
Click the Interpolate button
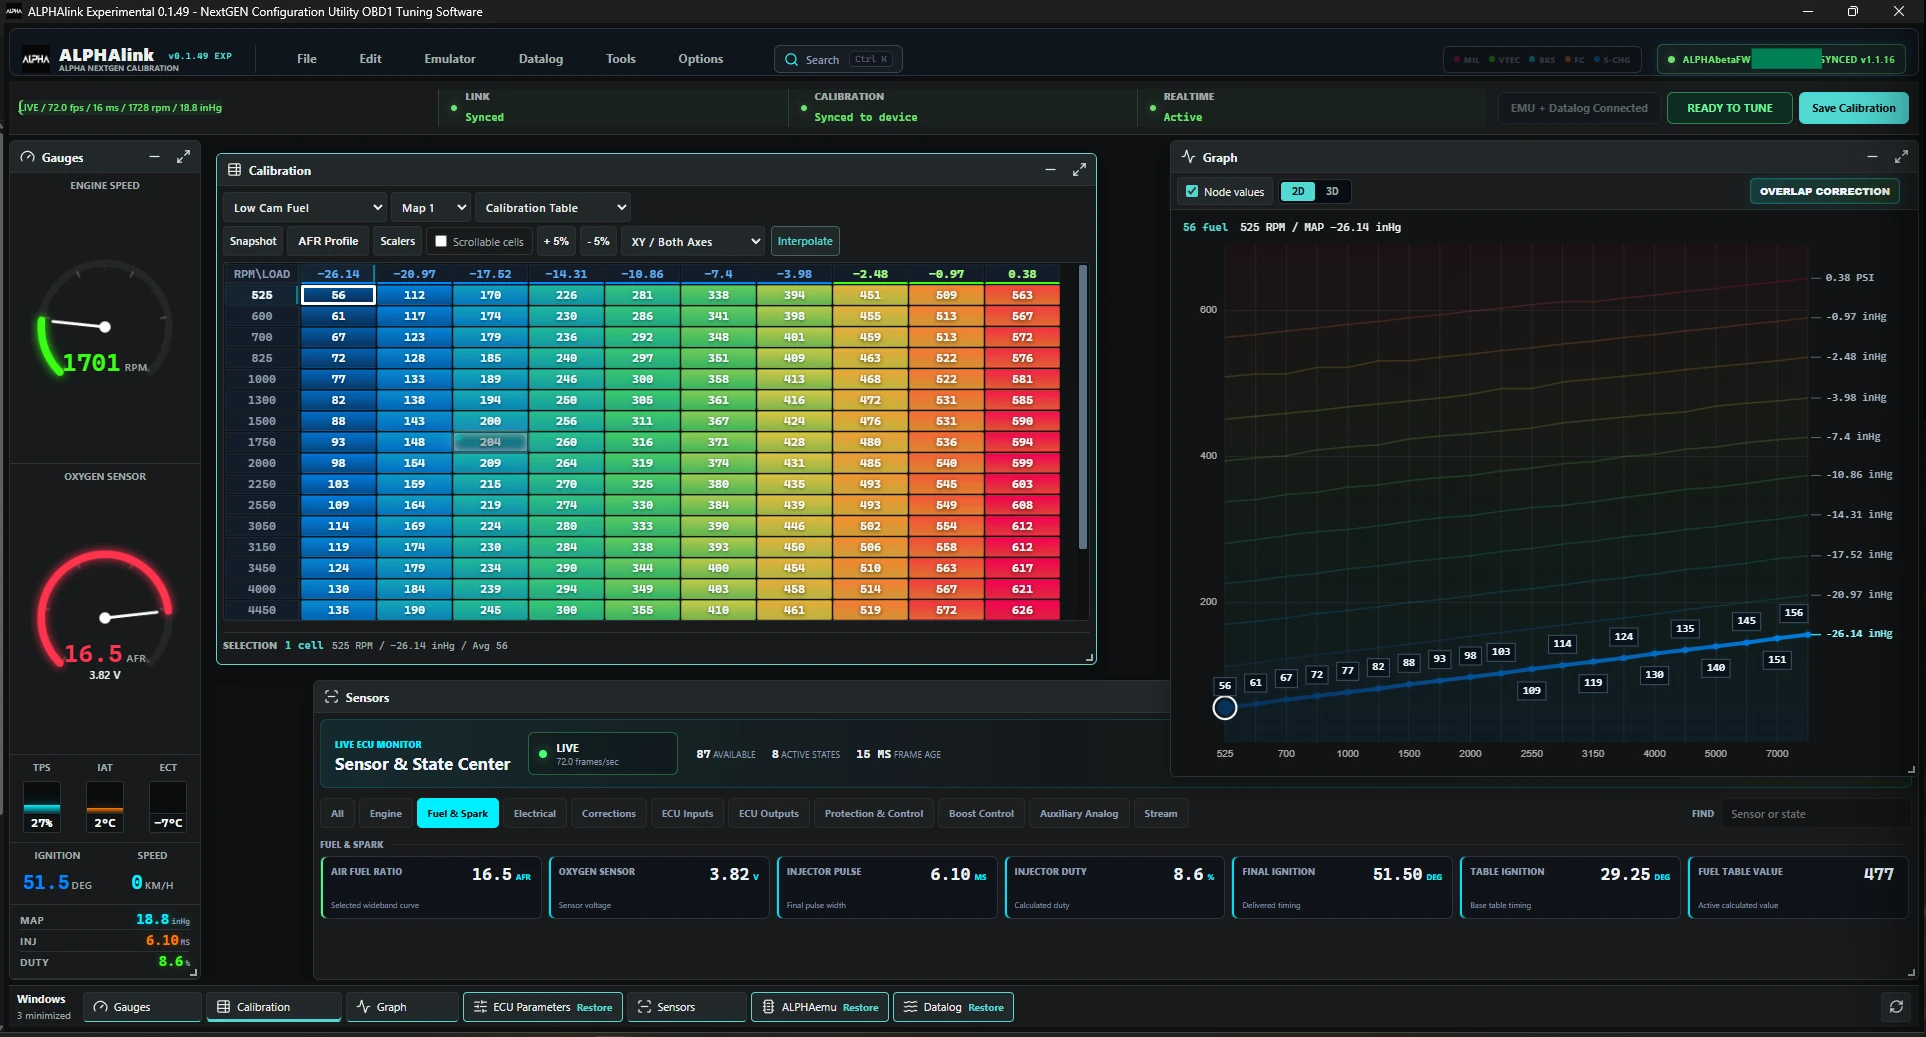805,241
